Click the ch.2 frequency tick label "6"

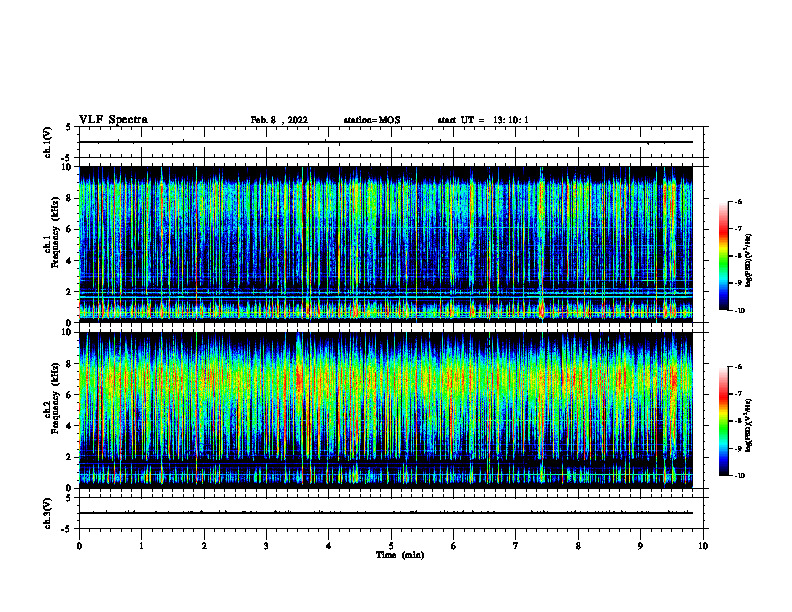click(69, 395)
